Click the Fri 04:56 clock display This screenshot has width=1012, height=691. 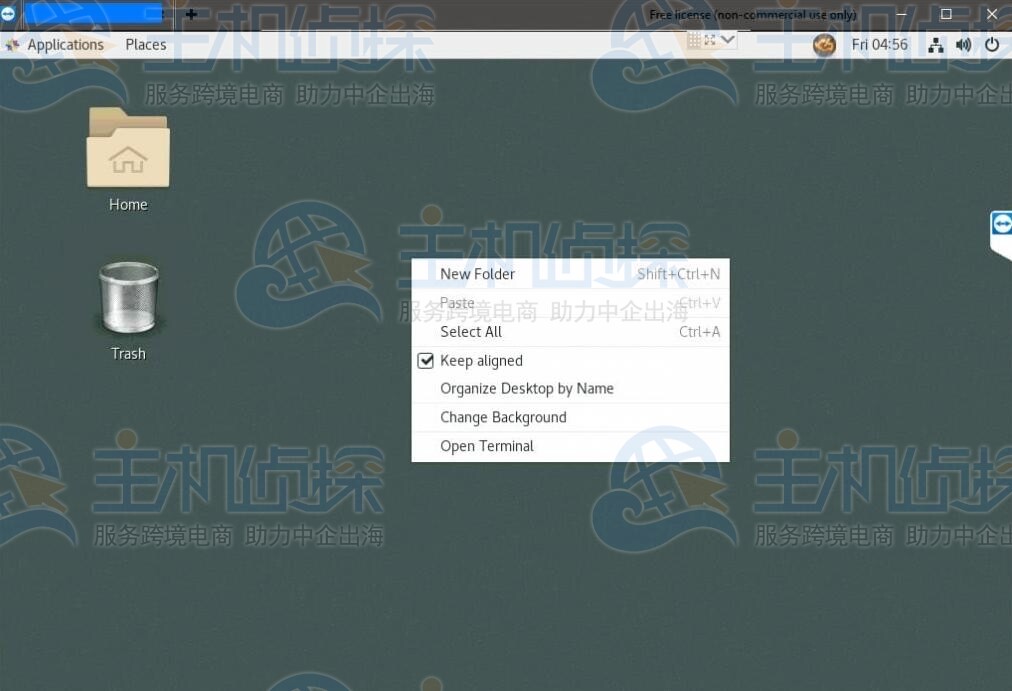coord(879,44)
